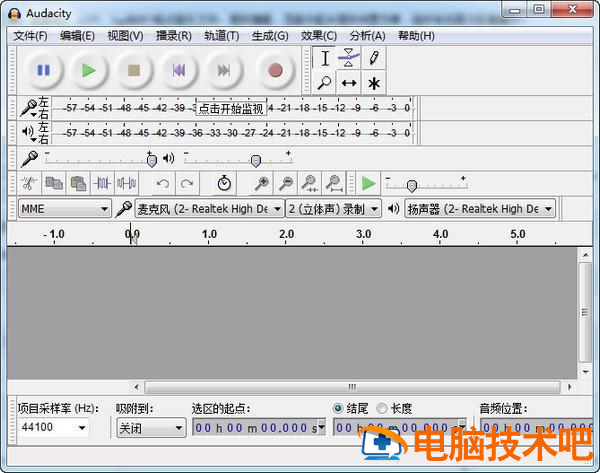Adjust the playback volume slider
Image resolution: width=600 pixels, height=473 pixels.
click(256, 161)
